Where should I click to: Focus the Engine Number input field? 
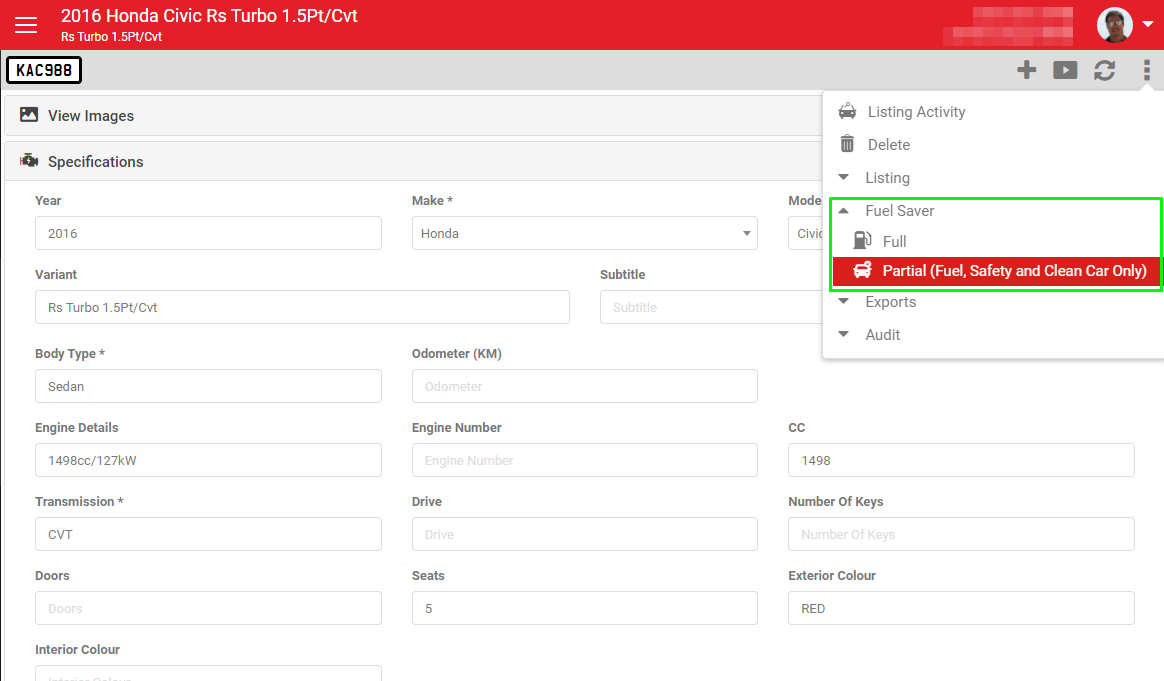[x=585, y=460]
